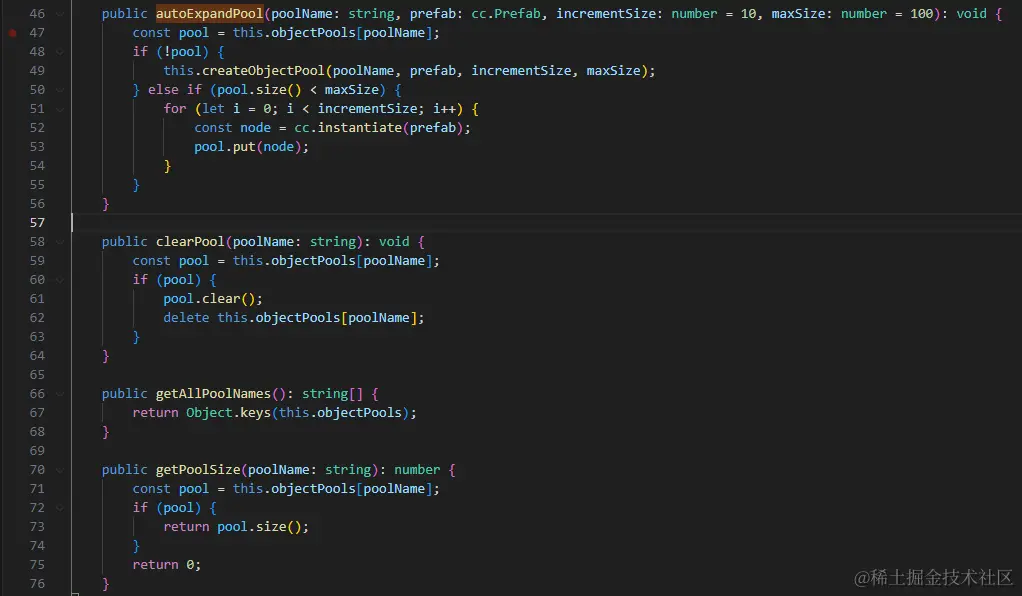
Task: Click 'i++' in the for loop on line 51
Action: (444, 109)
